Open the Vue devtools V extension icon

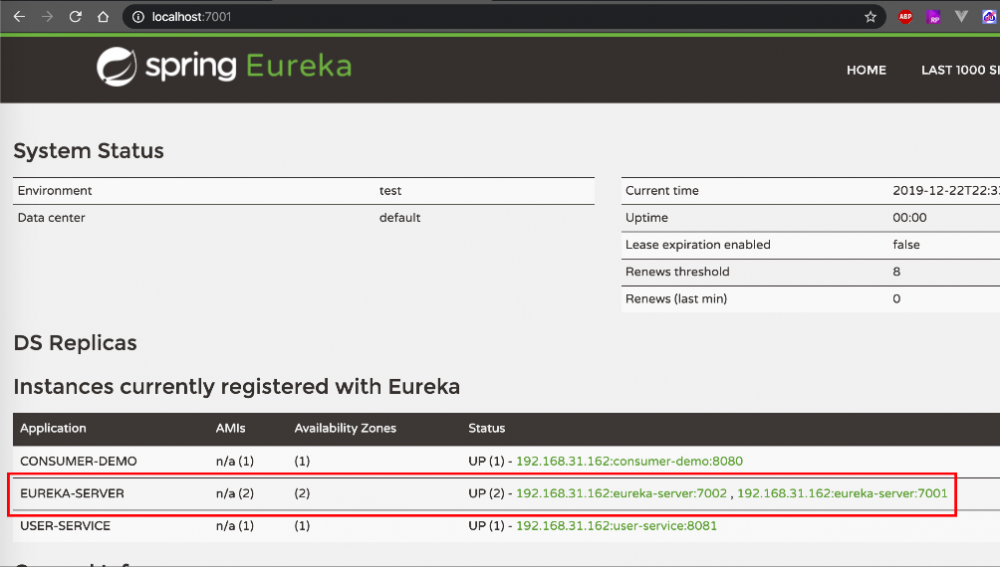coord(961,17)
